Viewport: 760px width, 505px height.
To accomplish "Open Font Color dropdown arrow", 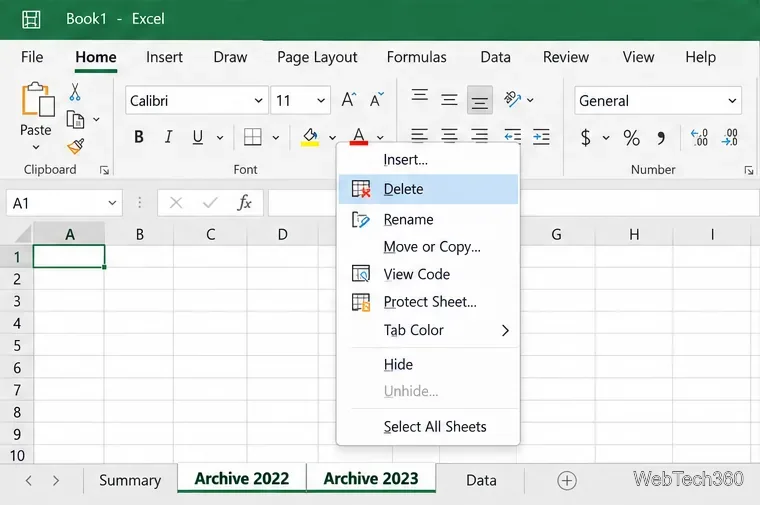I will tap(380, 138).
